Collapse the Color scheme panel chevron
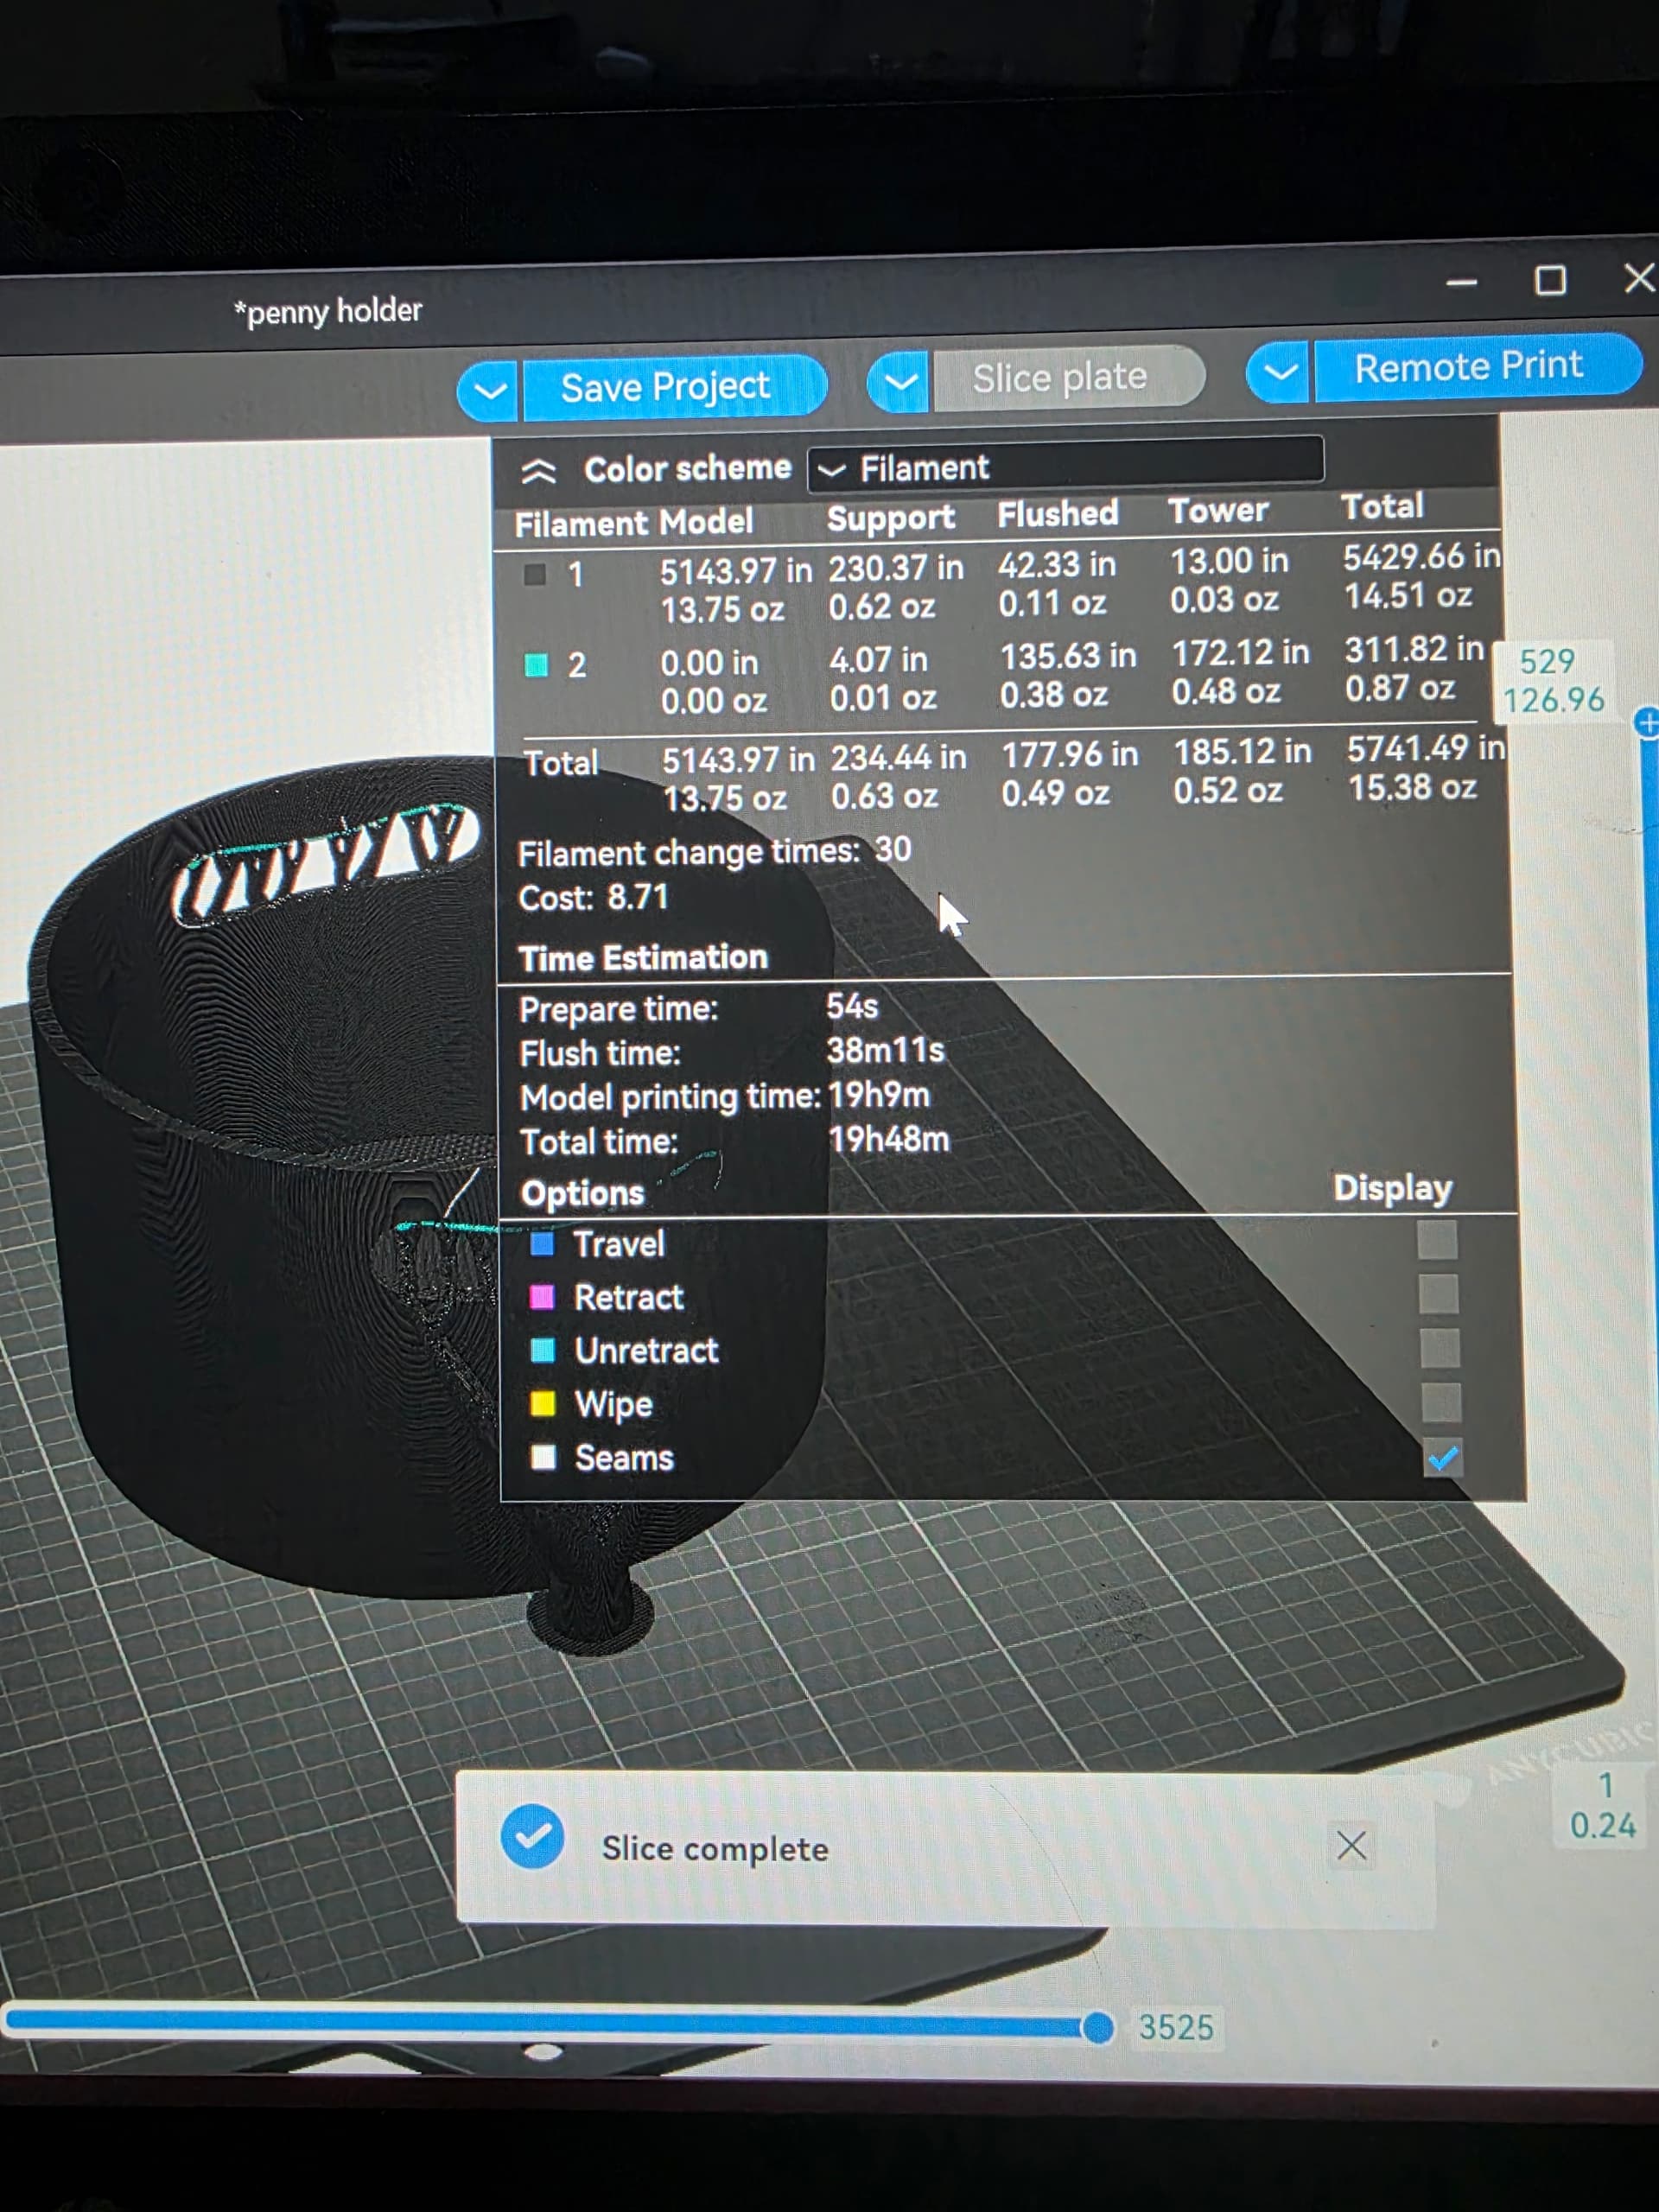1659x2212 pixels. 538,472
